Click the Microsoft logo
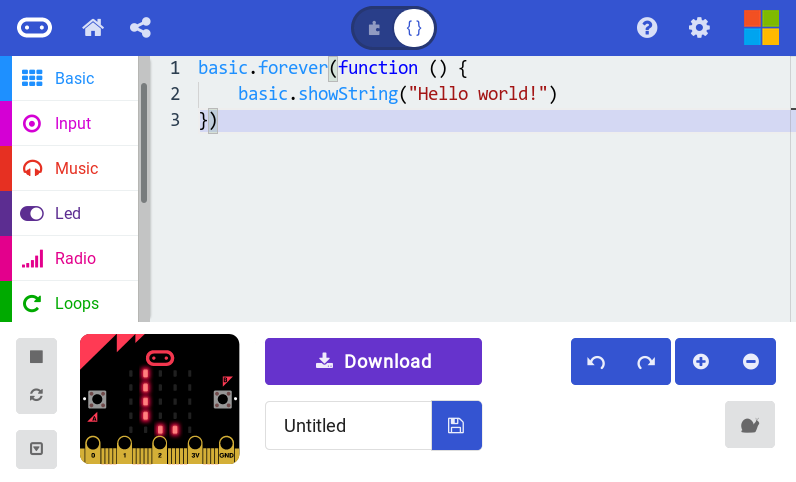Viewport: 796px width, 482px height. pos(761,28)
